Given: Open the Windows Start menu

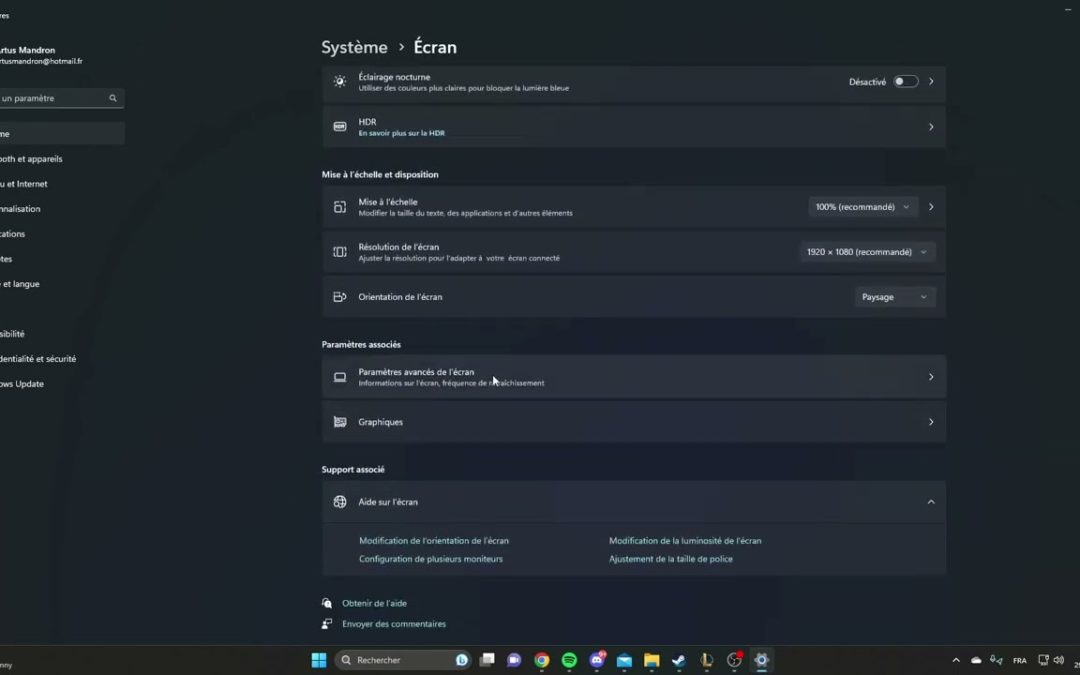Looking at the screenshot, I should pos(319,661).
